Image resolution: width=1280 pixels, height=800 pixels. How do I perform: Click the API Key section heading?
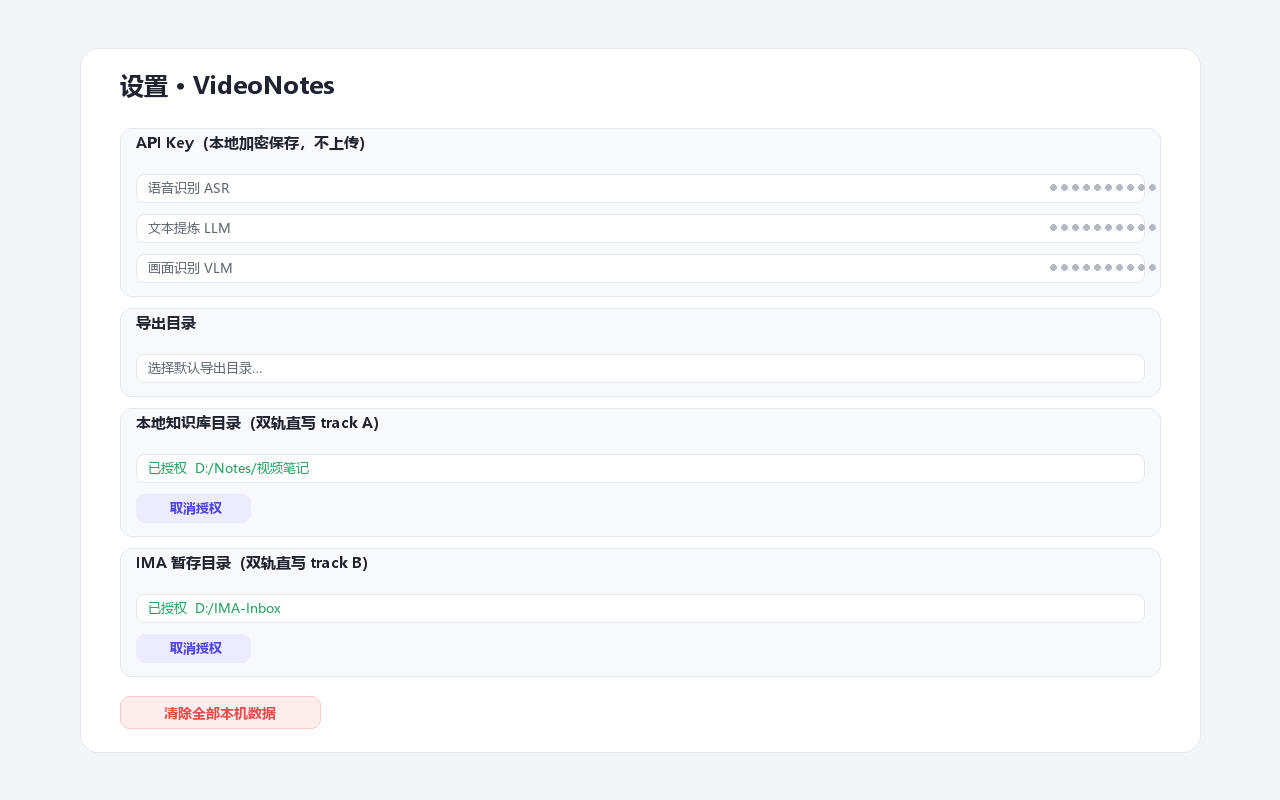point(251,143)
